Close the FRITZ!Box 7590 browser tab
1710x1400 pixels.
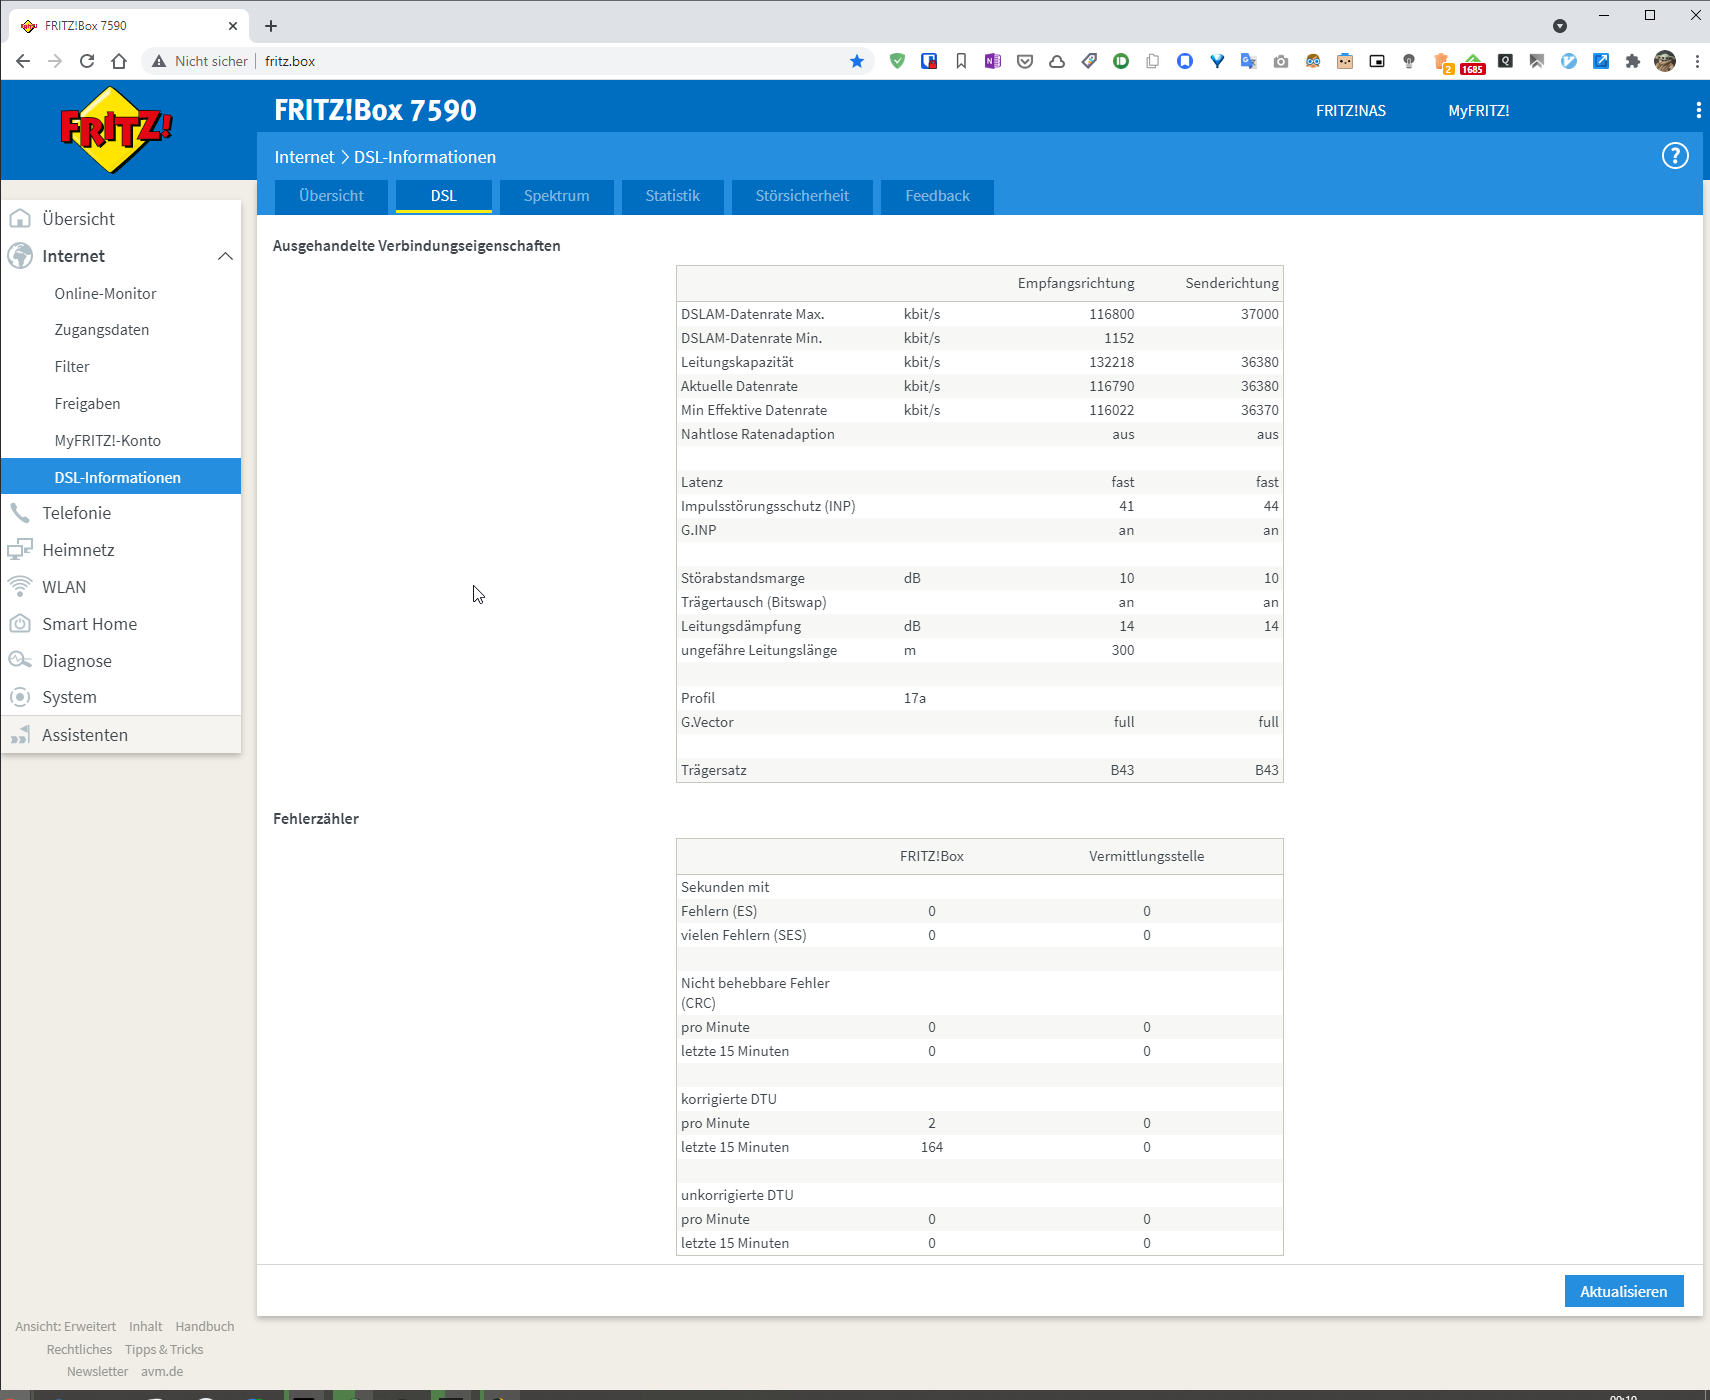point(233,26)
